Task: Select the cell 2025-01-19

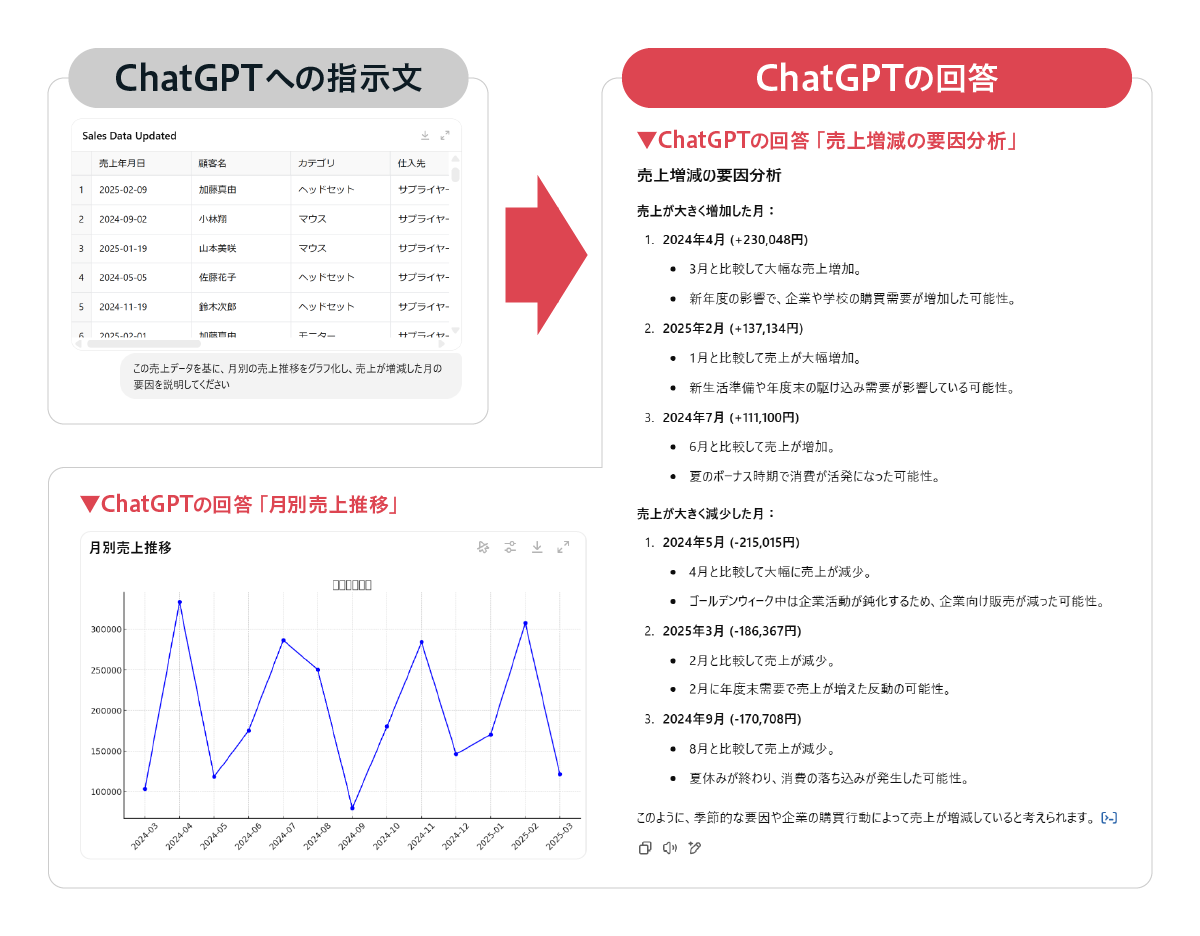Action: pos(141,248)
